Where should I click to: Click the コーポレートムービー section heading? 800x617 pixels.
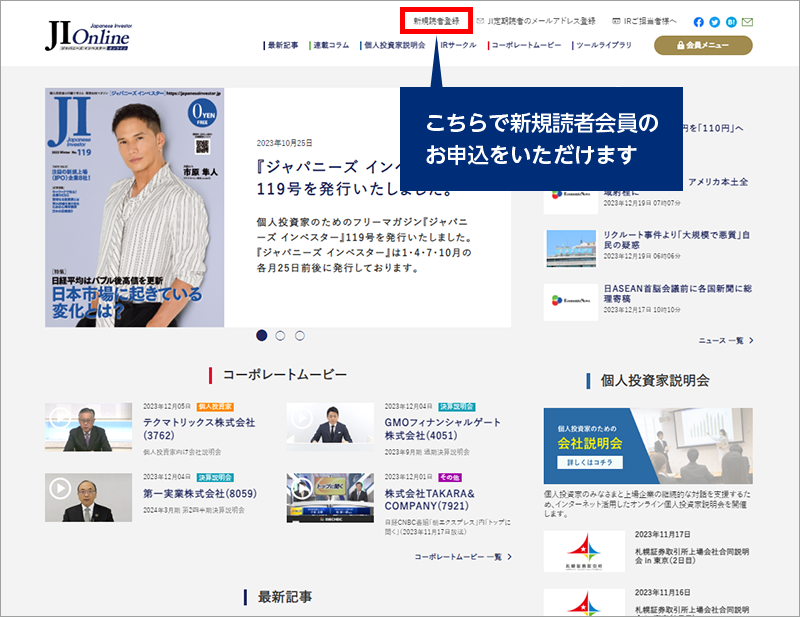pos(285,375)
